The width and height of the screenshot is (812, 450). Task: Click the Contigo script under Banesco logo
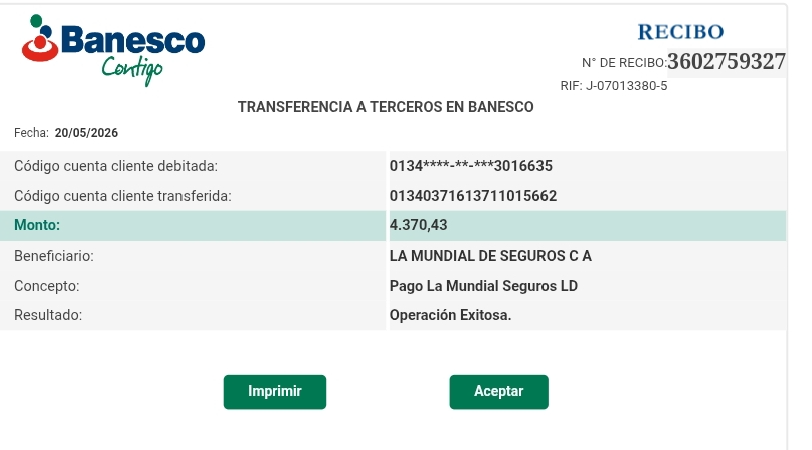click(132, 70)
